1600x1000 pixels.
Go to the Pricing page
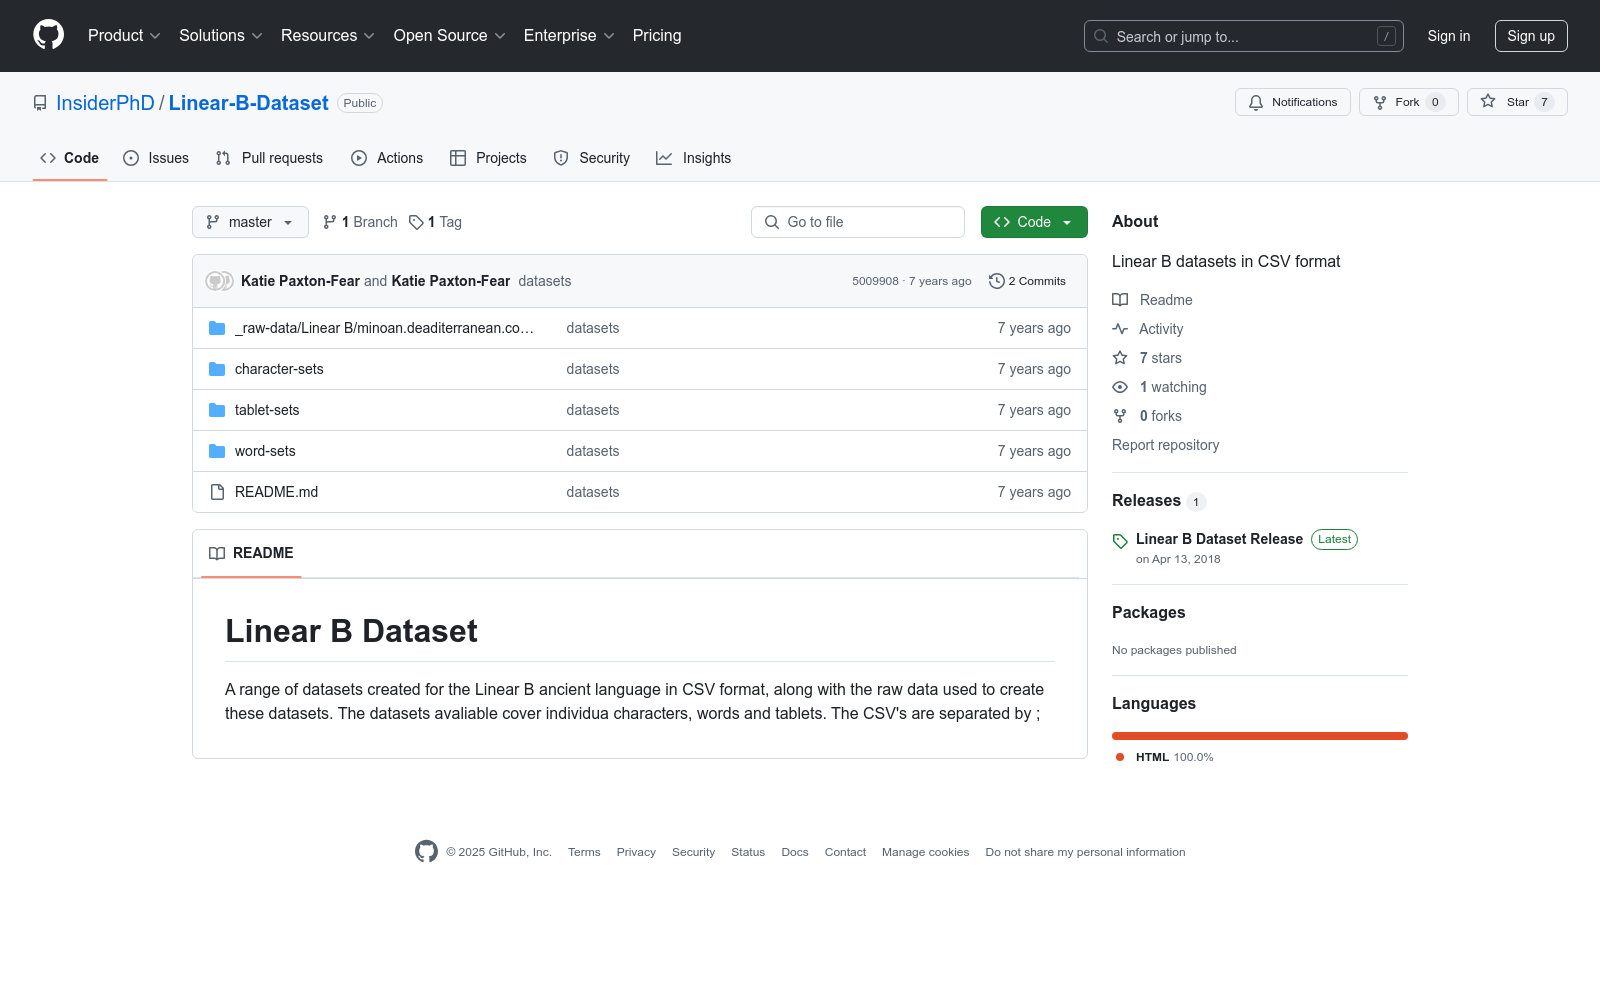point(657,36)
